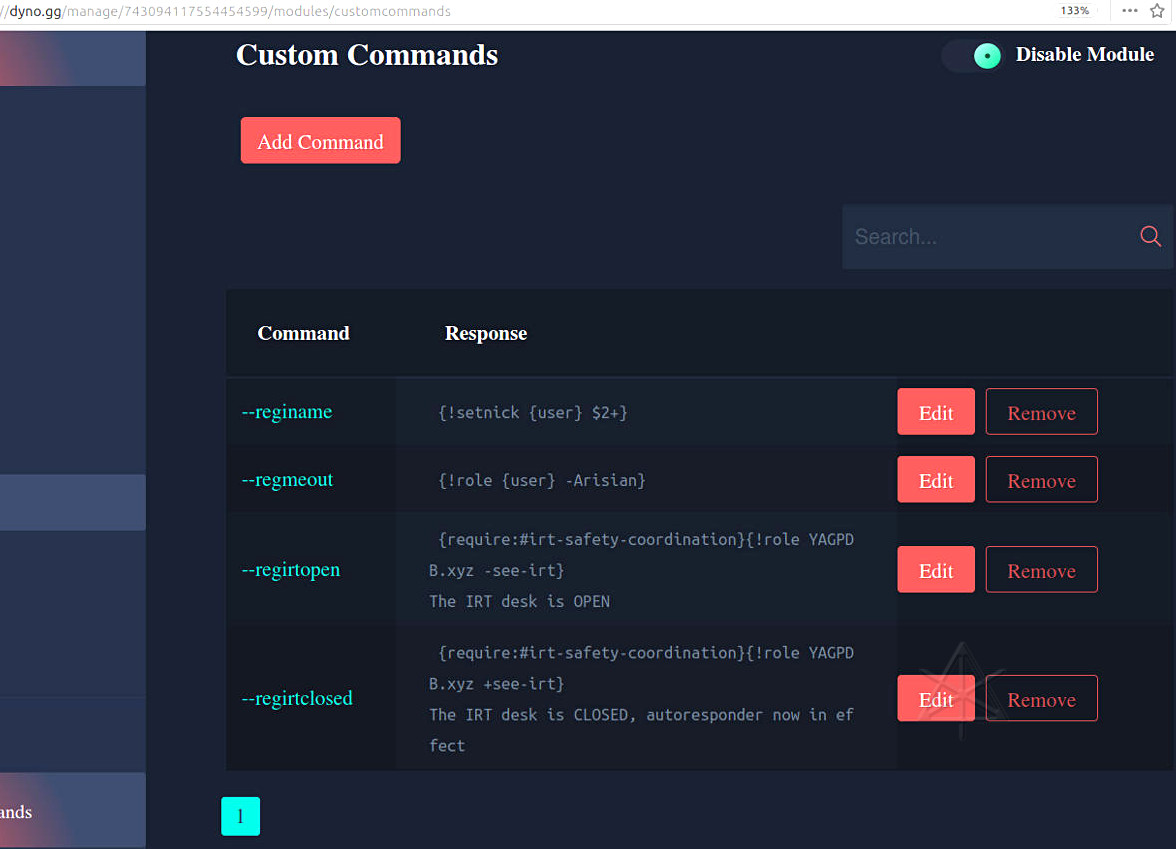Remove the --regirtclosed command

pyautogui.click(x=1041, y=699)
